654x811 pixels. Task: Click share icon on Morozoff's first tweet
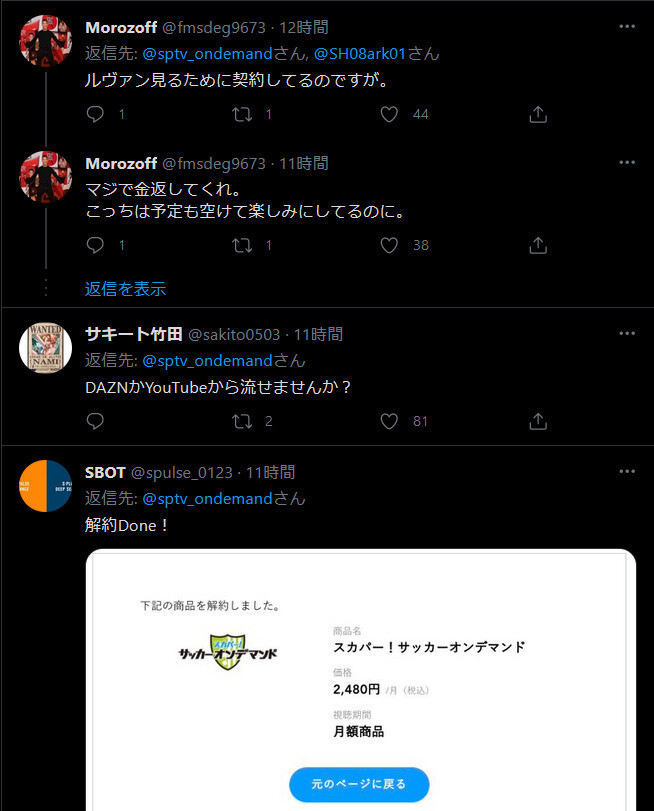538,114
